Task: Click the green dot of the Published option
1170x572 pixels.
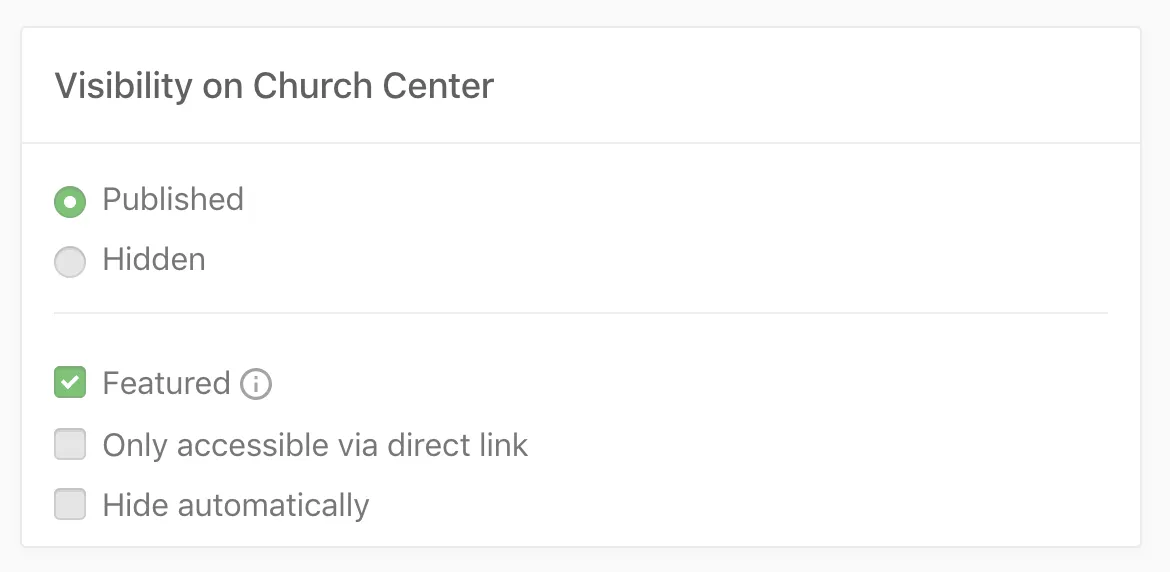Action: [x=70, y=202]
